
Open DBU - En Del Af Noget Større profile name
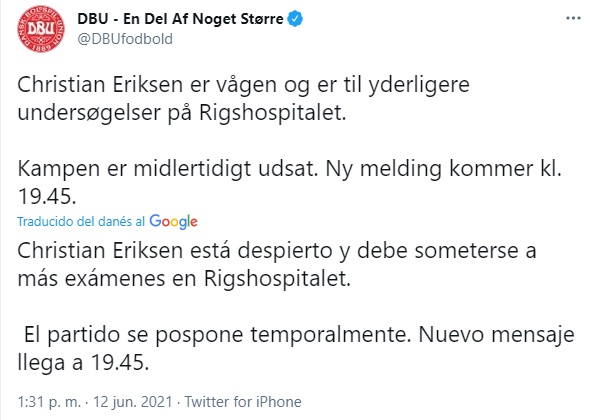click(x=180, y=19)
